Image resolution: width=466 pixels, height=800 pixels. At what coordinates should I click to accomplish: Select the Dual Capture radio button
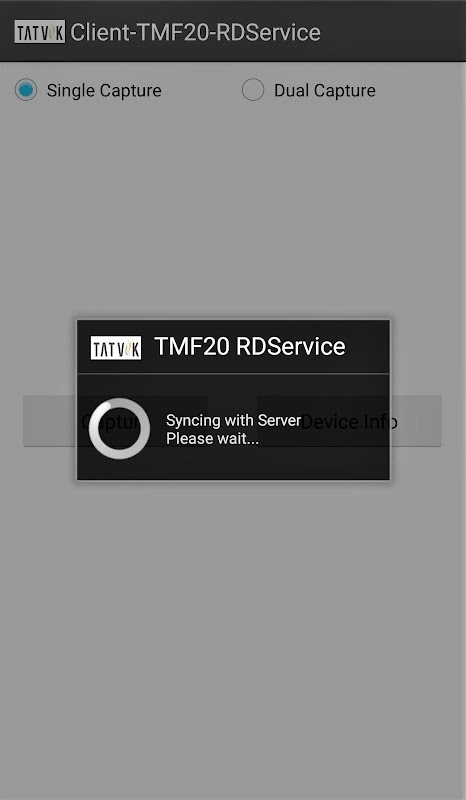point(253,90)
